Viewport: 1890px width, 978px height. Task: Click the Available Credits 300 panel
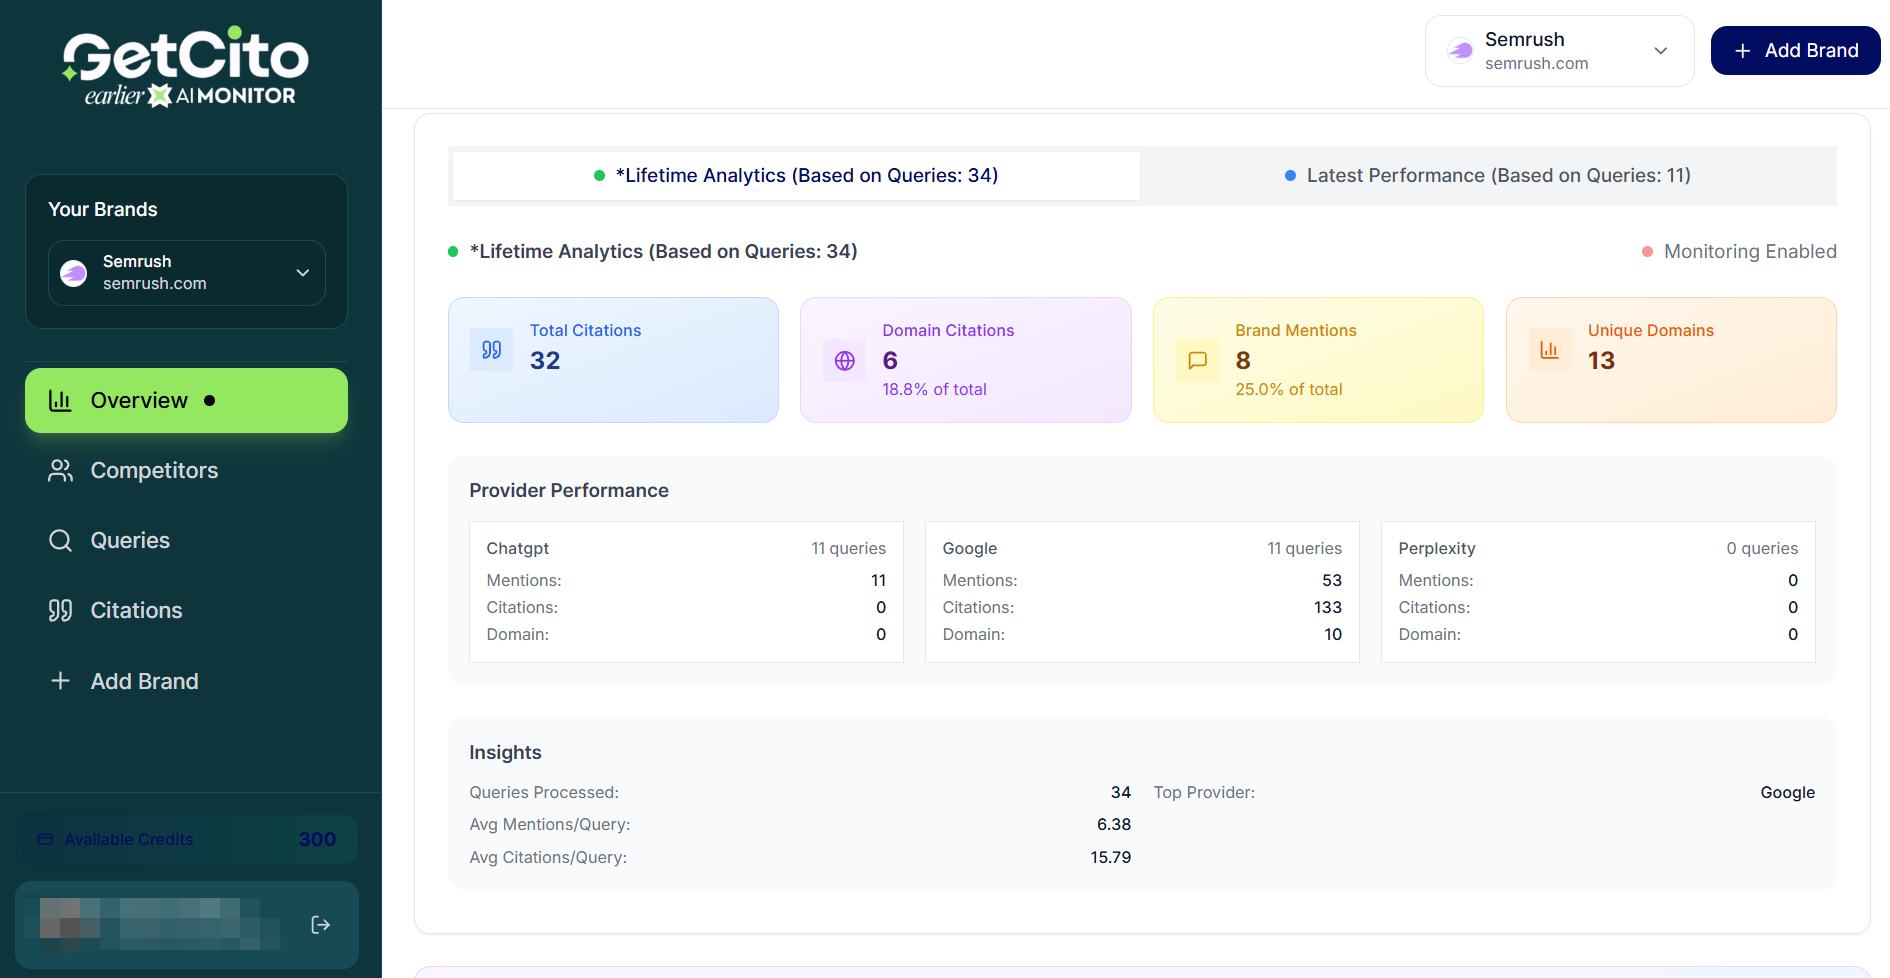(187, 839)
